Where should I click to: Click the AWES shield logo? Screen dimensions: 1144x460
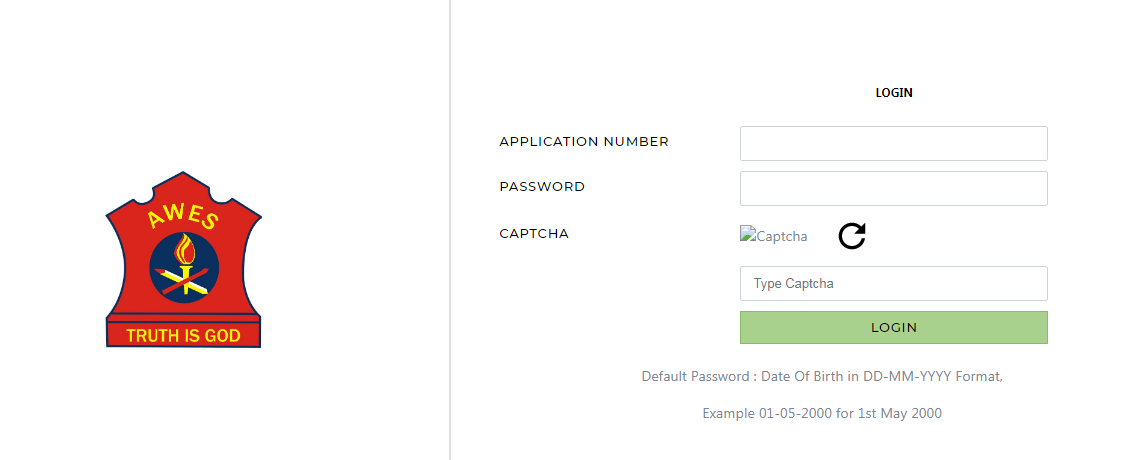click(184, 260)
